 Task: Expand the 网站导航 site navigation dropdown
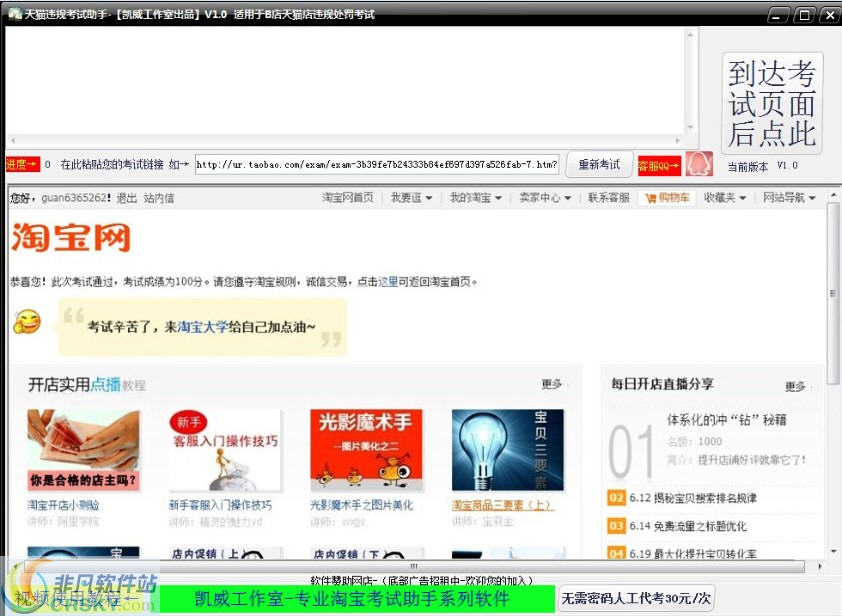(789, 198)
